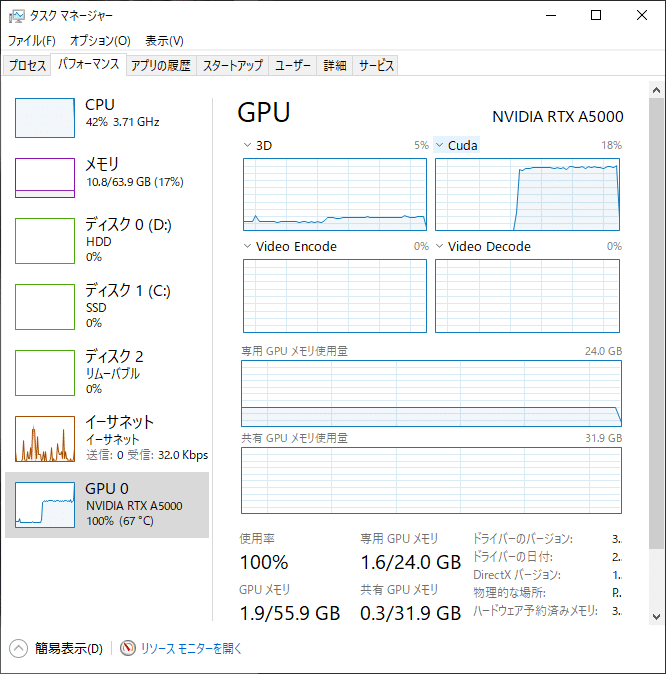Viewport: 666px width, 674px height.
Task: Click the 24.0 GB dedicated memory maximum label
Action: tap(603, 351)
